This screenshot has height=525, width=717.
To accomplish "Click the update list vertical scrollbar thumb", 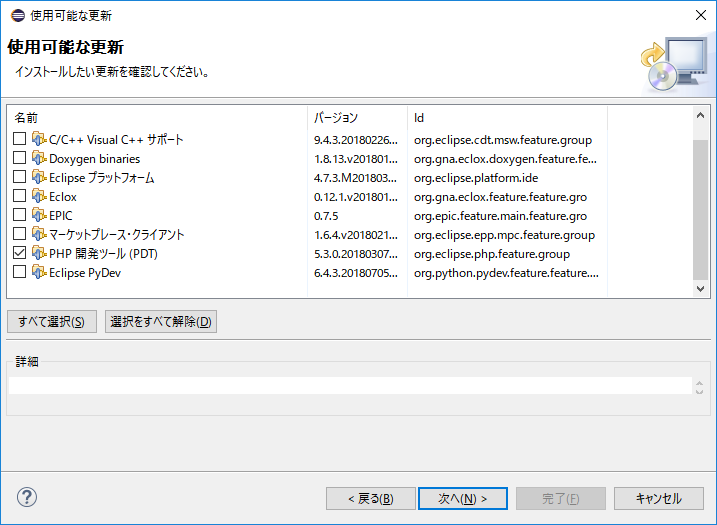I will pyautogui.click(x=701, y=209).
